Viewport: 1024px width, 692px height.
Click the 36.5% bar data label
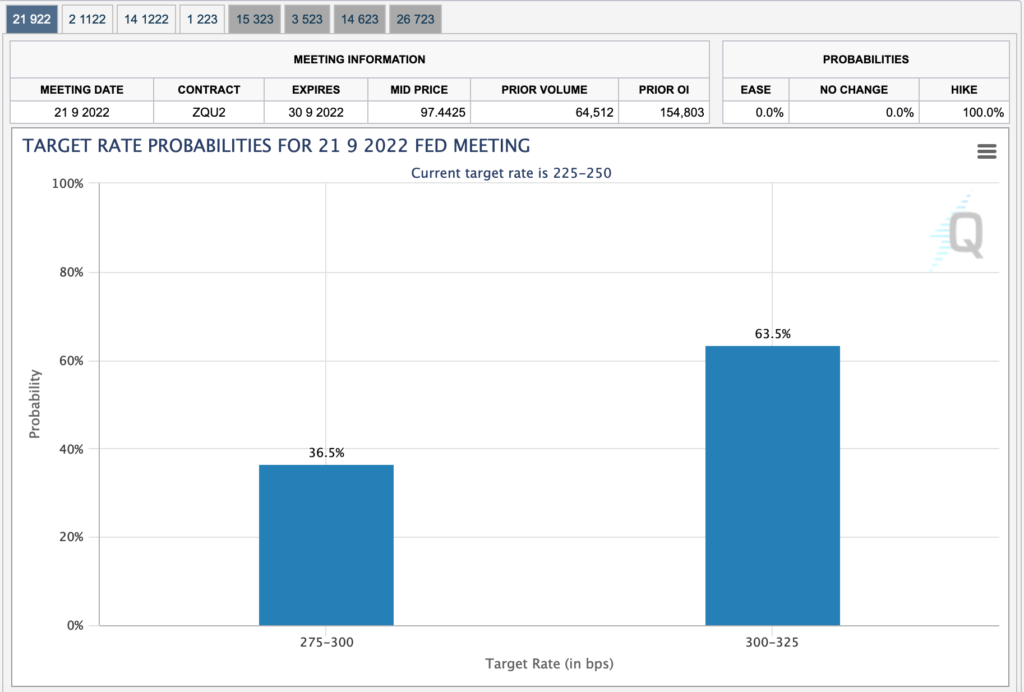(326, 453)
